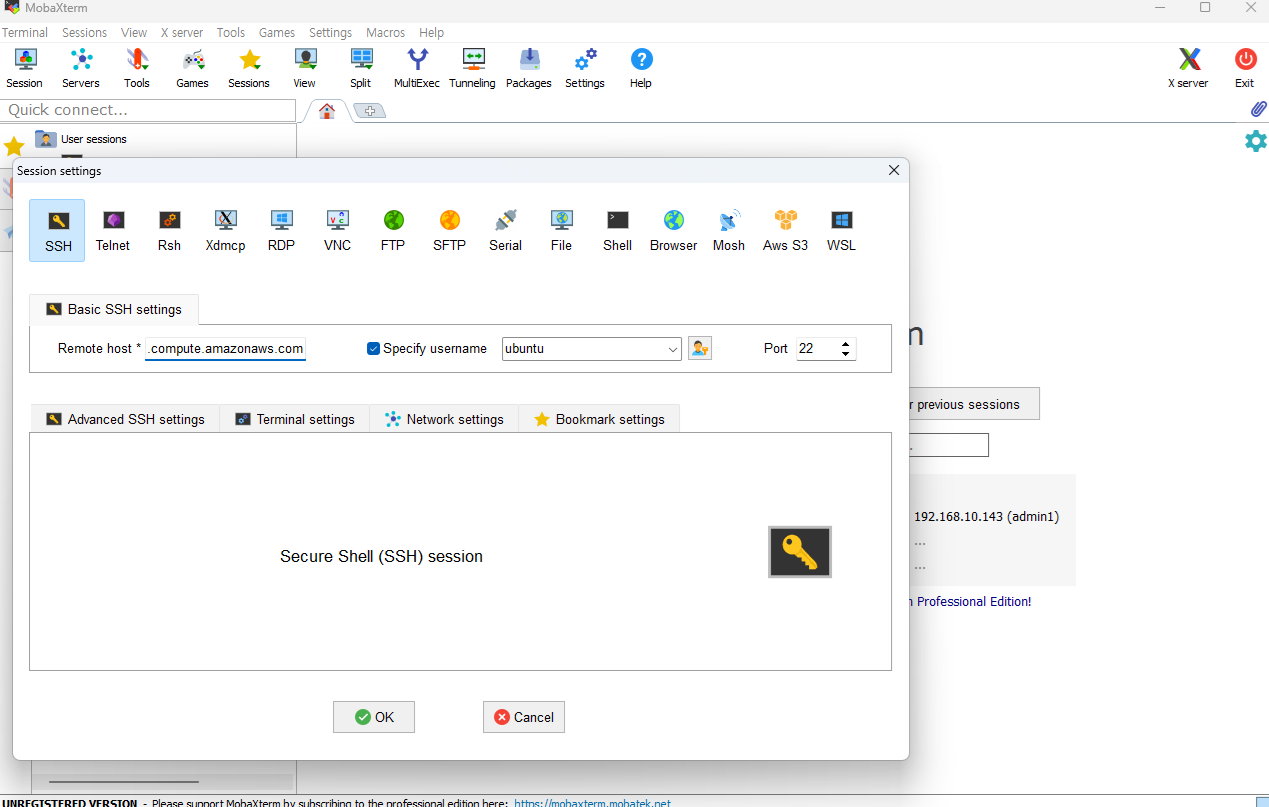Open the Servers toolbar button
This screenshot has width=1269, height=807.
coord(81,68)
